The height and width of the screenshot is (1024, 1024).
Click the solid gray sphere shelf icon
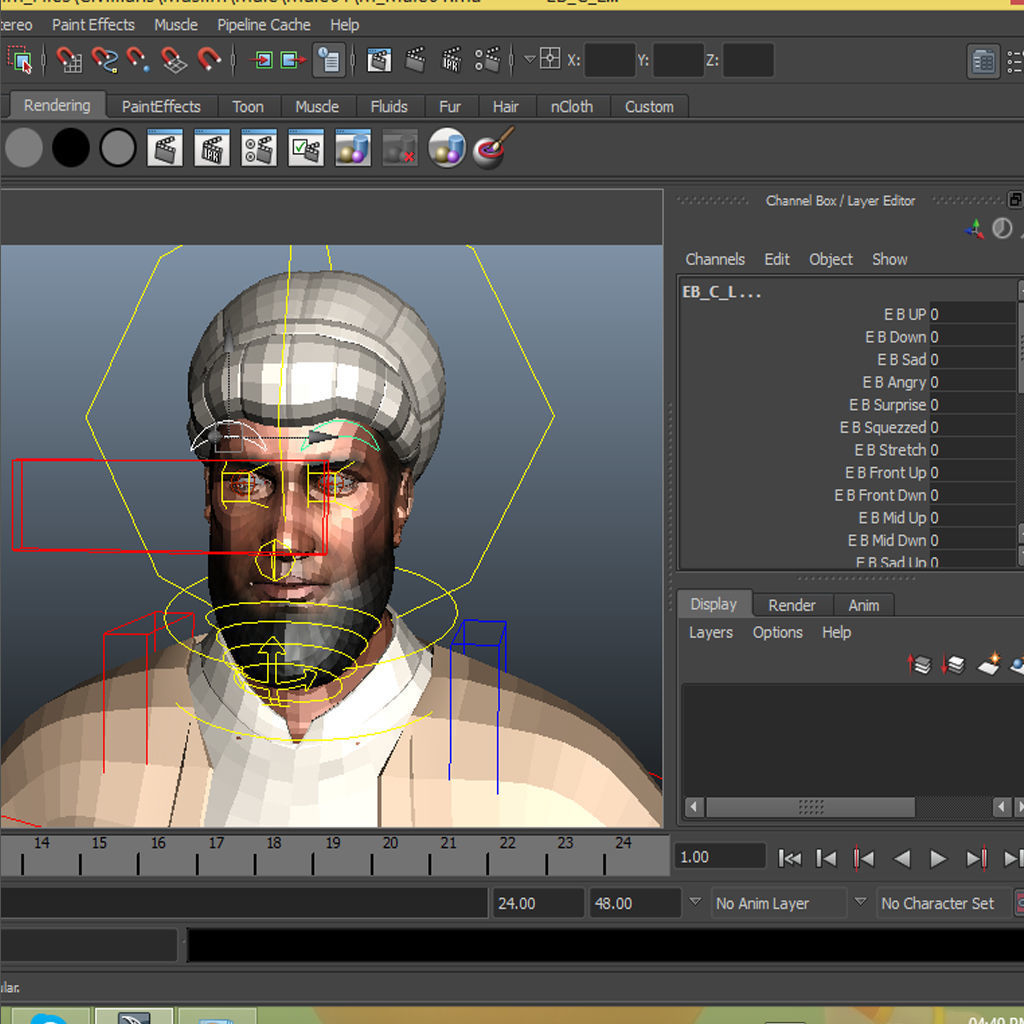click(24, 148)
